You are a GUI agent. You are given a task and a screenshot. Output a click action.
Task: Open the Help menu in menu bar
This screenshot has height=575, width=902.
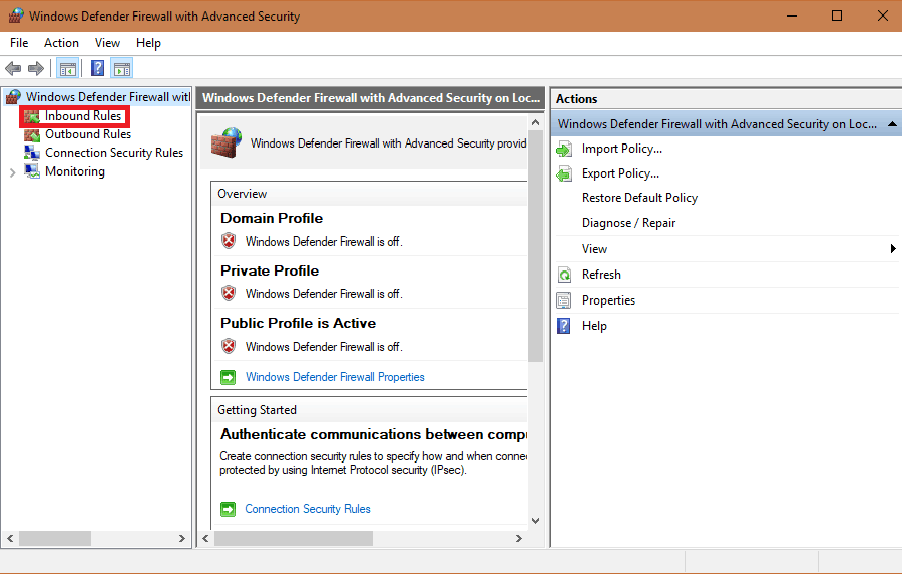tap(148, 43)
